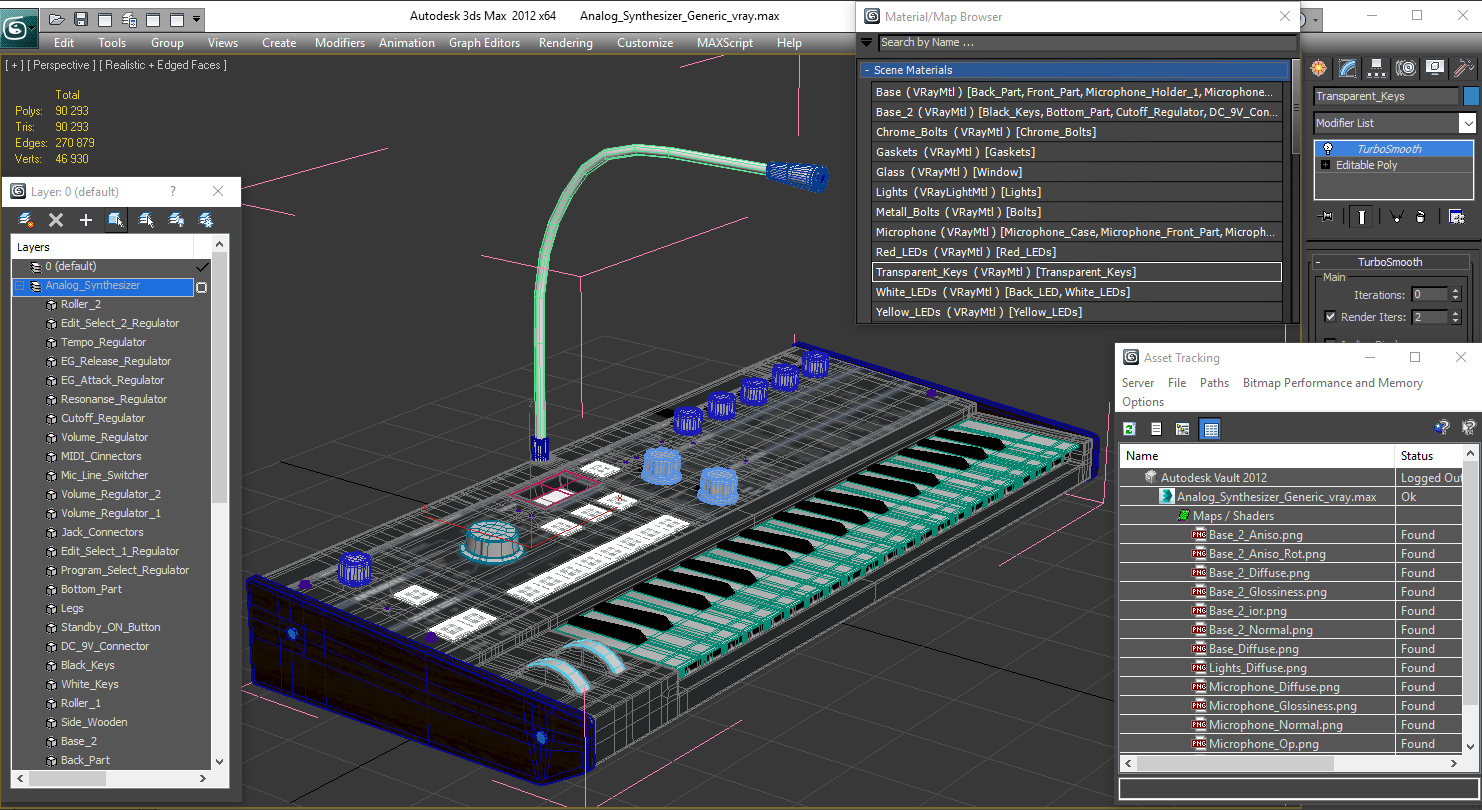Toggle Show End Result in modifier stack
Viewport: 1482px width, 810px height.
tap(1361, 216)
